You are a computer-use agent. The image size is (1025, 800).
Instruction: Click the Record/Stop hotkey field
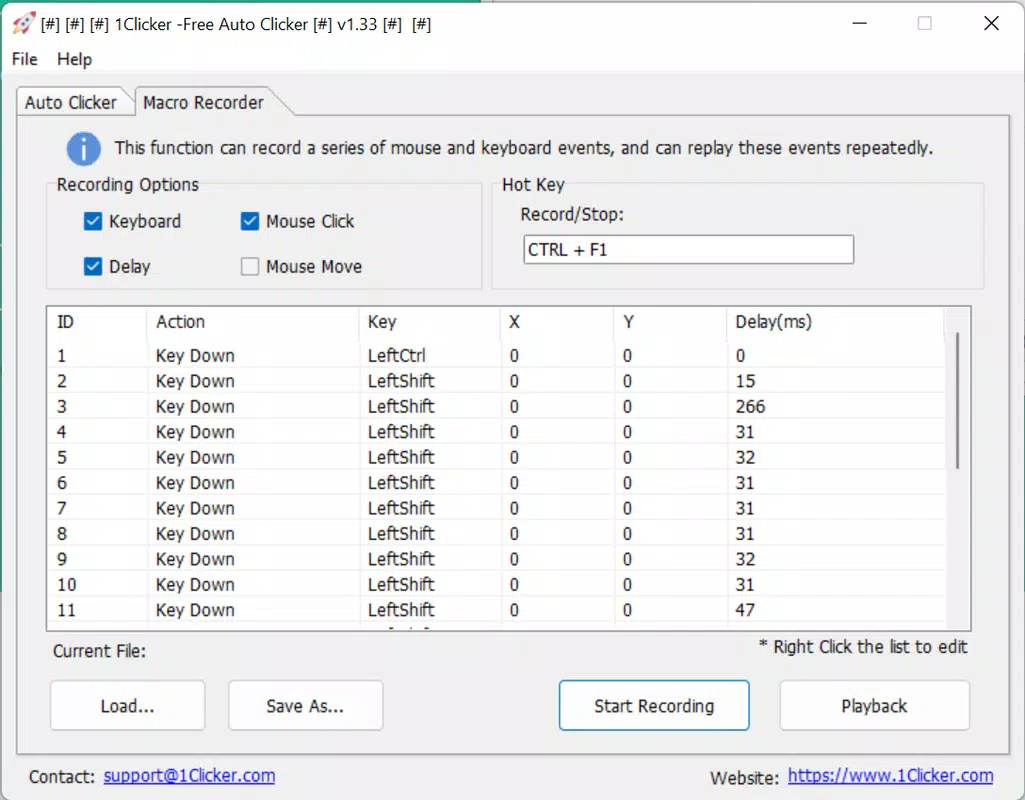coord(688,250)
